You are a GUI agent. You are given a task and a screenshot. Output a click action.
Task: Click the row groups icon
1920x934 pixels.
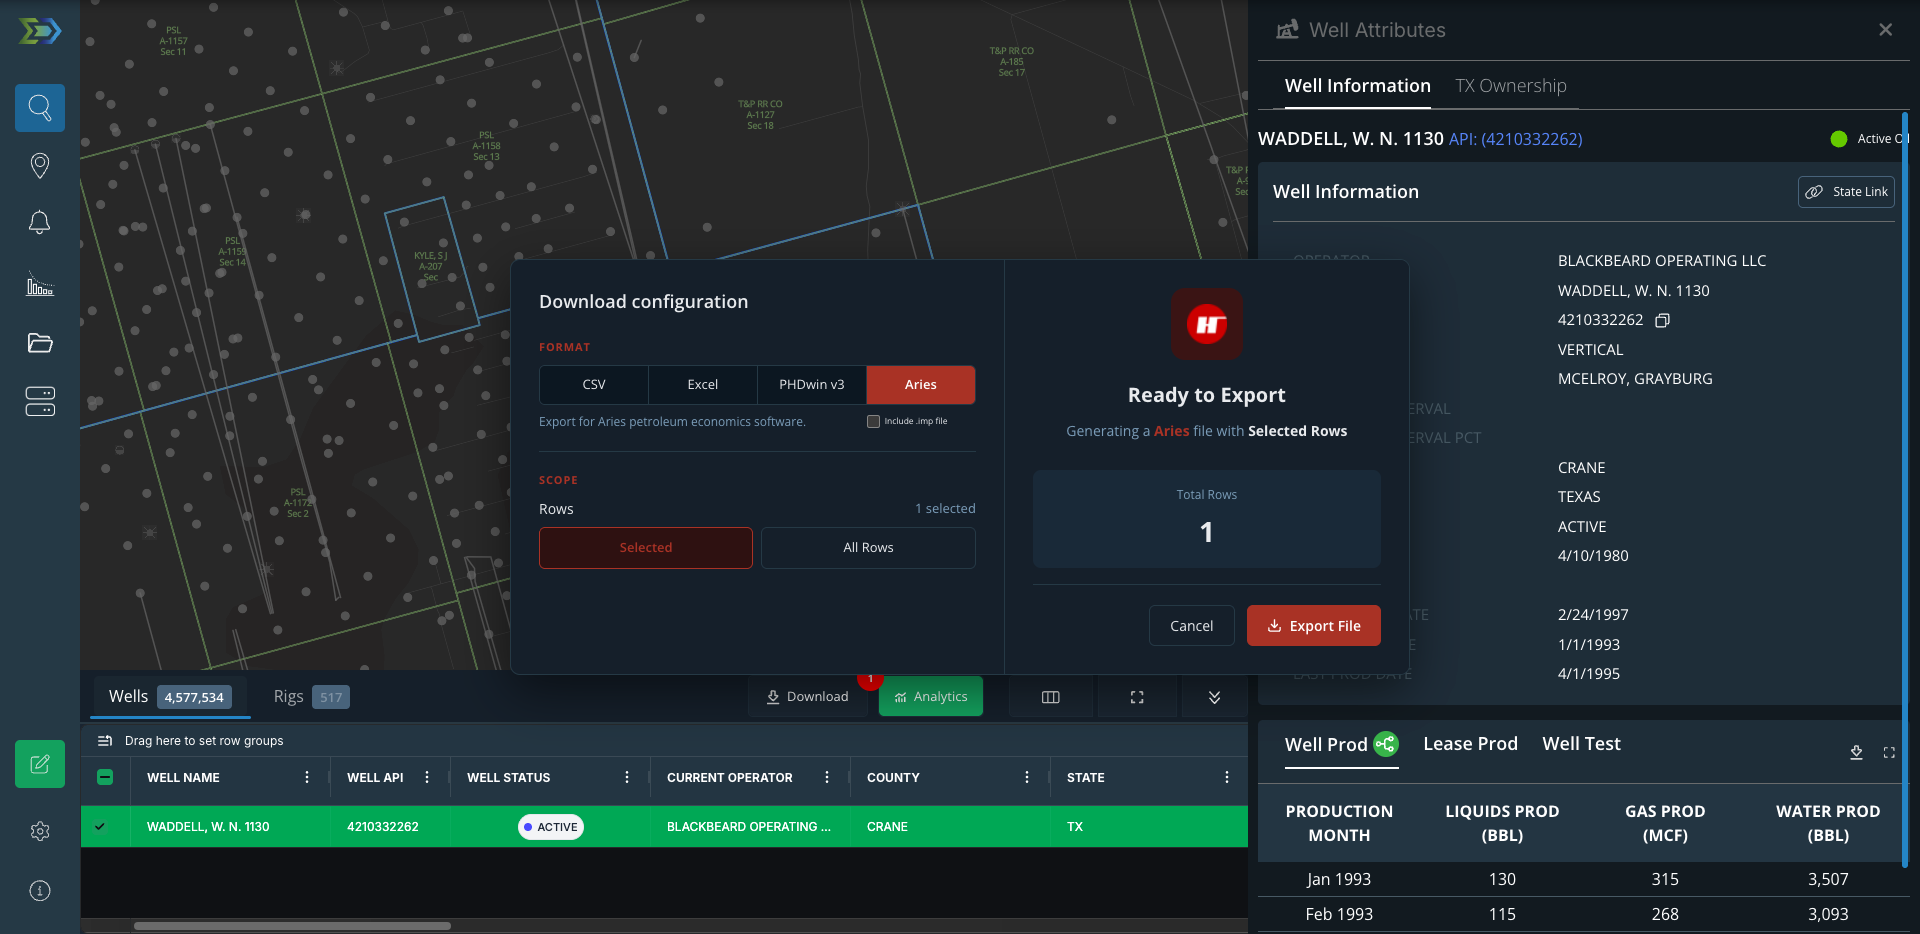coord(104,741)
